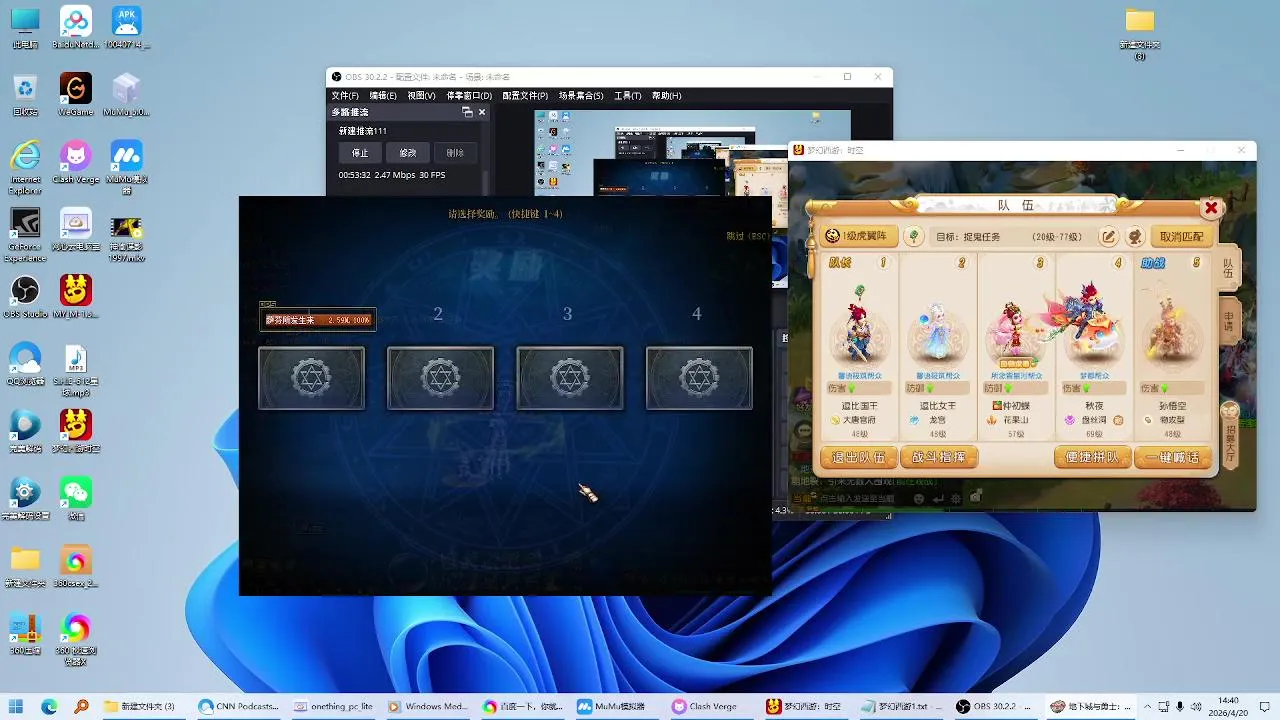The height and width of the screenshot is (720, 1280).
Task: Open OBS 工具(T) menu
Action: coord(628,96)
